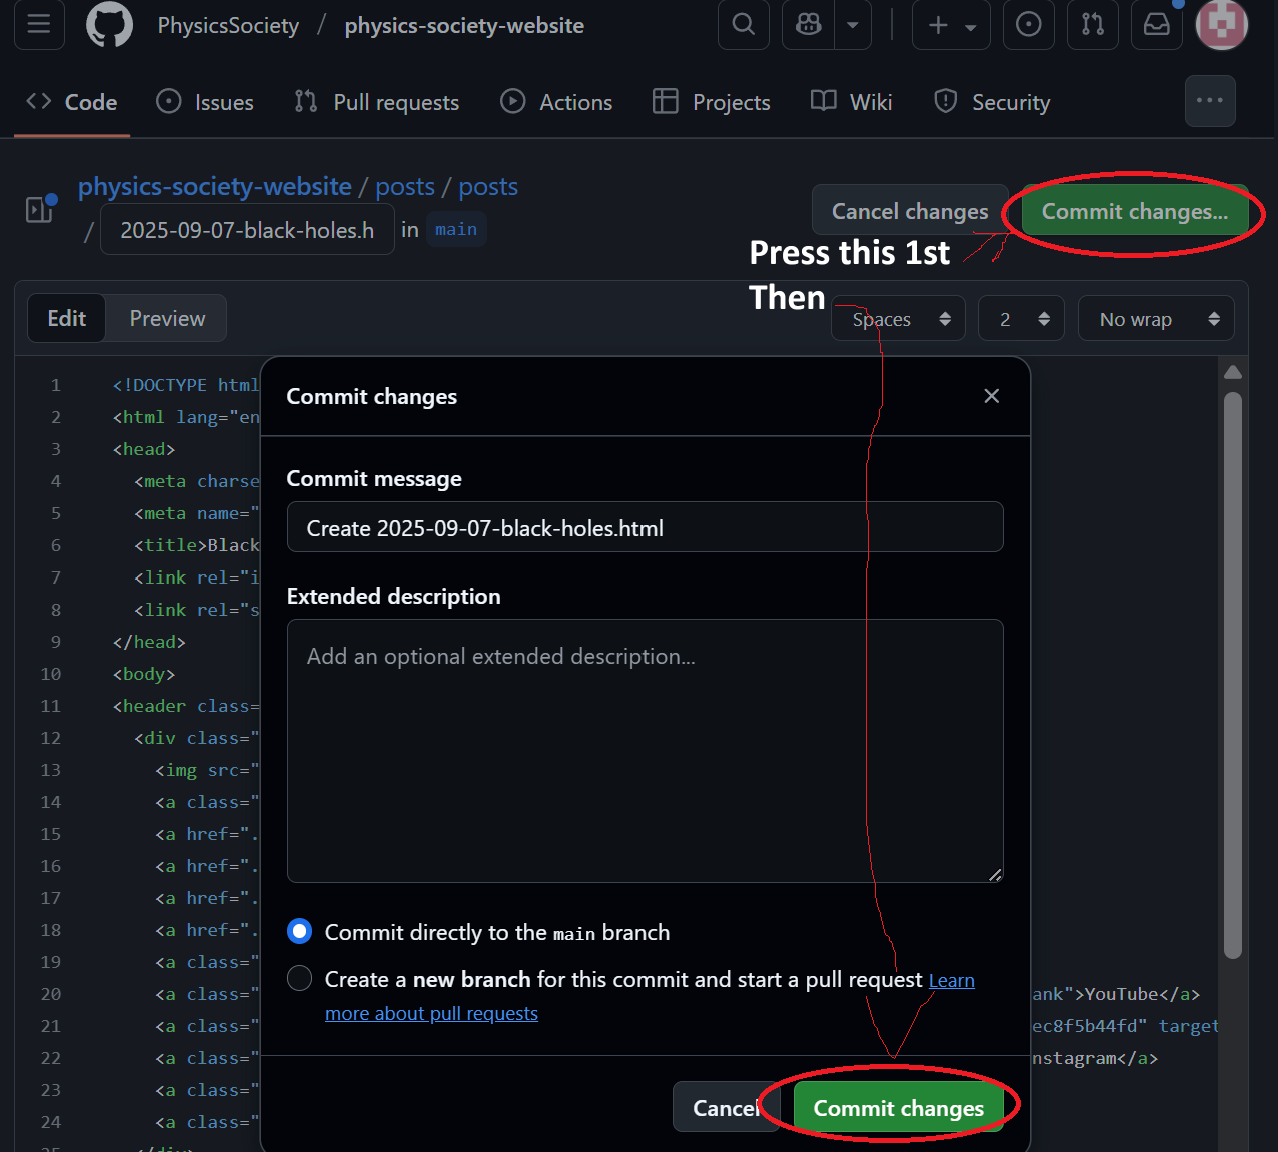Open the Spaces indentation dropdown
This screenshot has height=1152, width=1278.
pyautogui.click(x=897, y=318)
